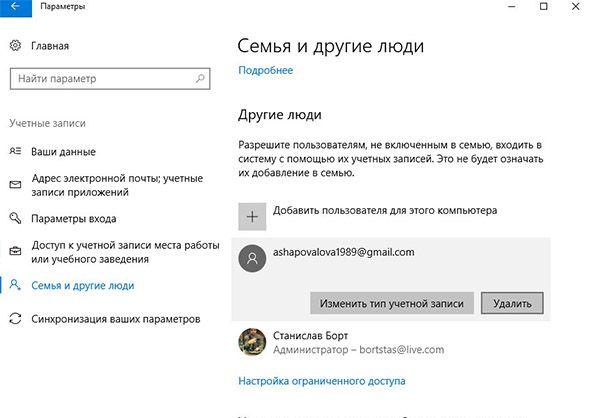Click the sync arrows icon

(x=15, y=318)
